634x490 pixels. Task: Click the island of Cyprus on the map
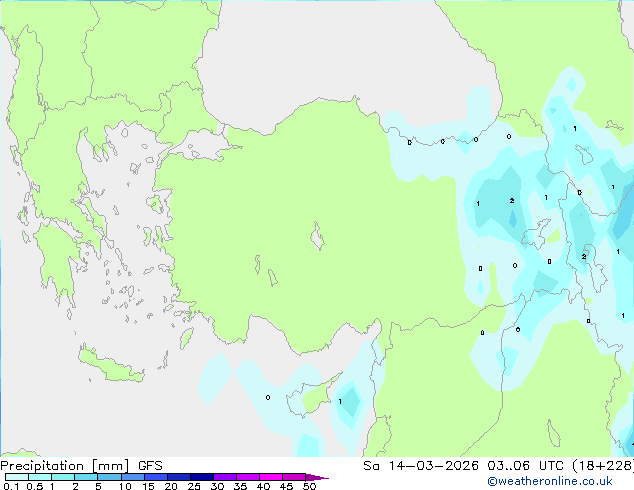tap(313, 396)
